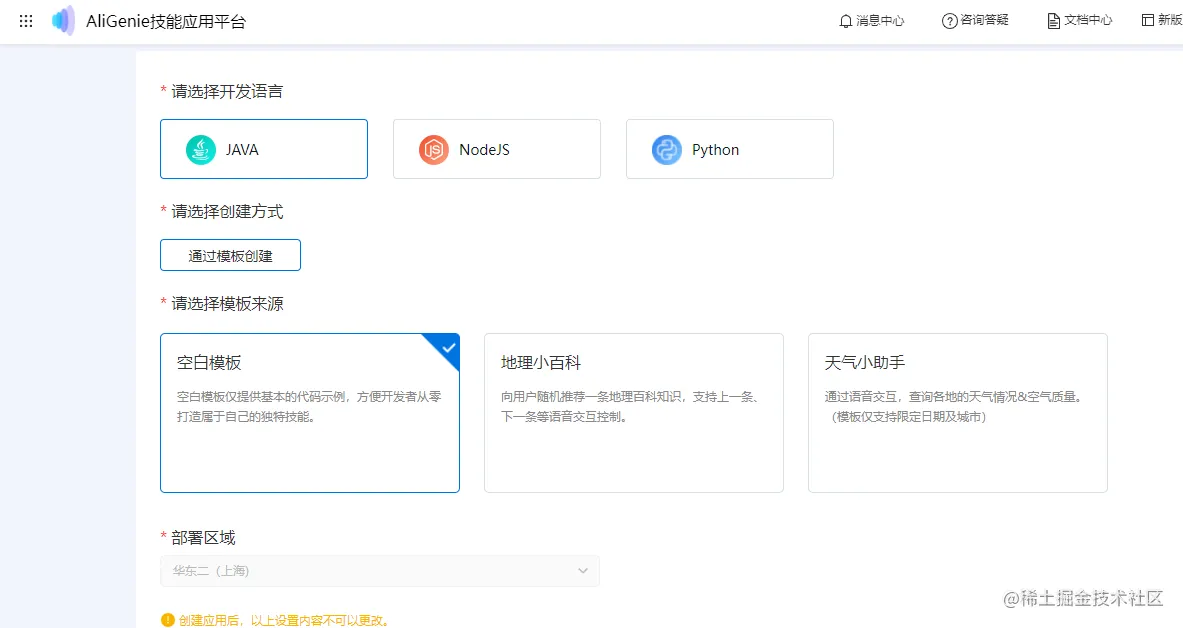Open 咨询答疑 in the top bar

click(975, 20)
